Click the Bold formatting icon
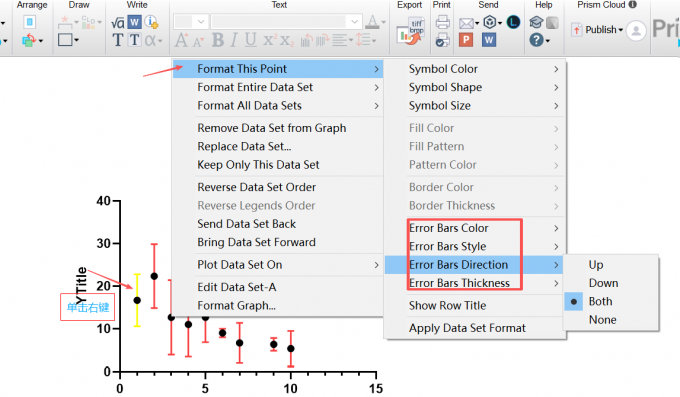This screenshot has height=397, width=680. click(218, 40)
